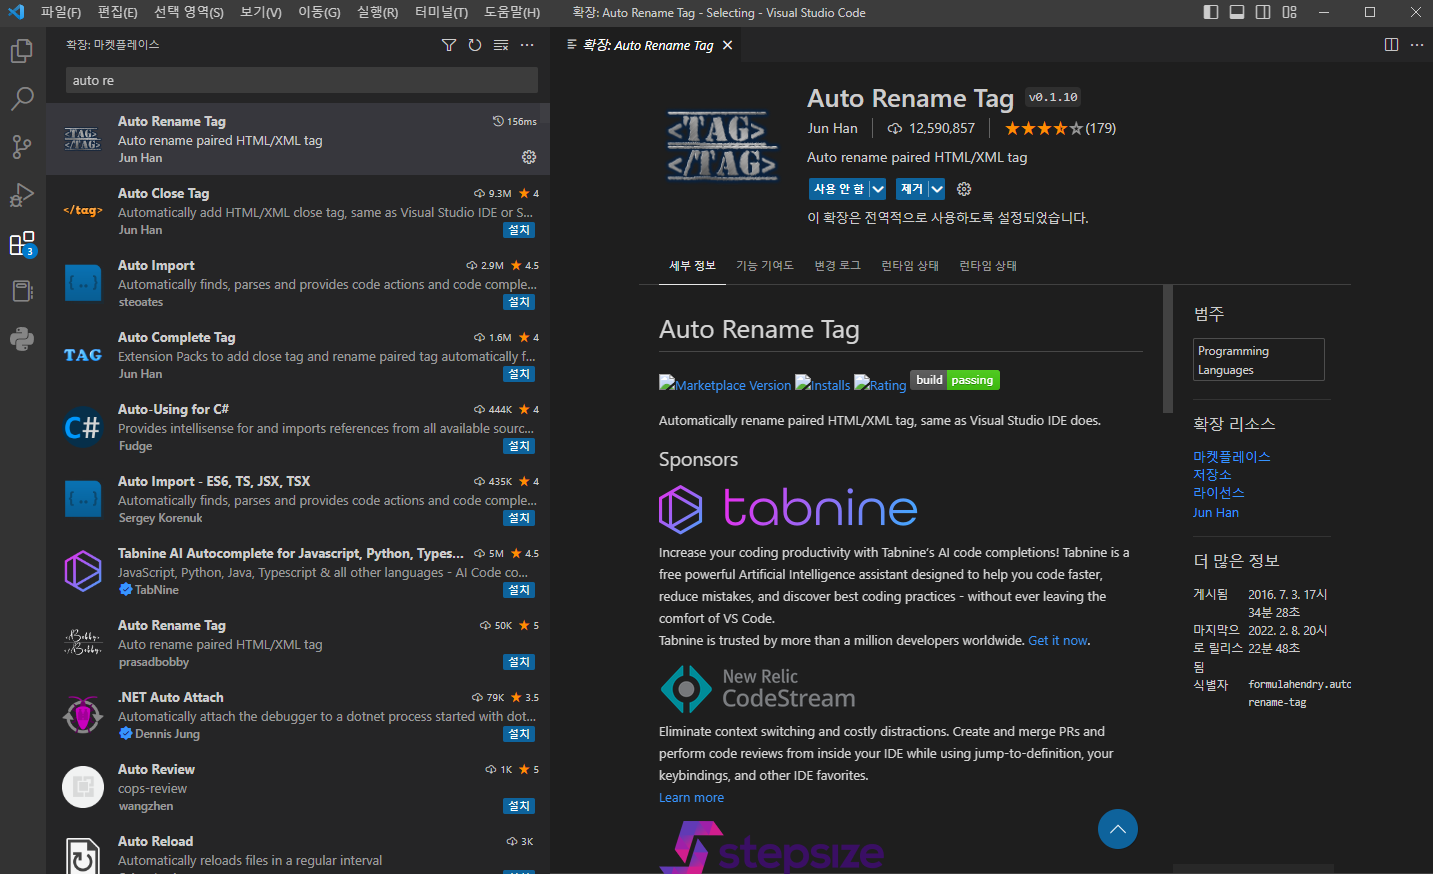Screen dimensions: 1433x874
Task: Open the Installs badge link
Action: 822,384
